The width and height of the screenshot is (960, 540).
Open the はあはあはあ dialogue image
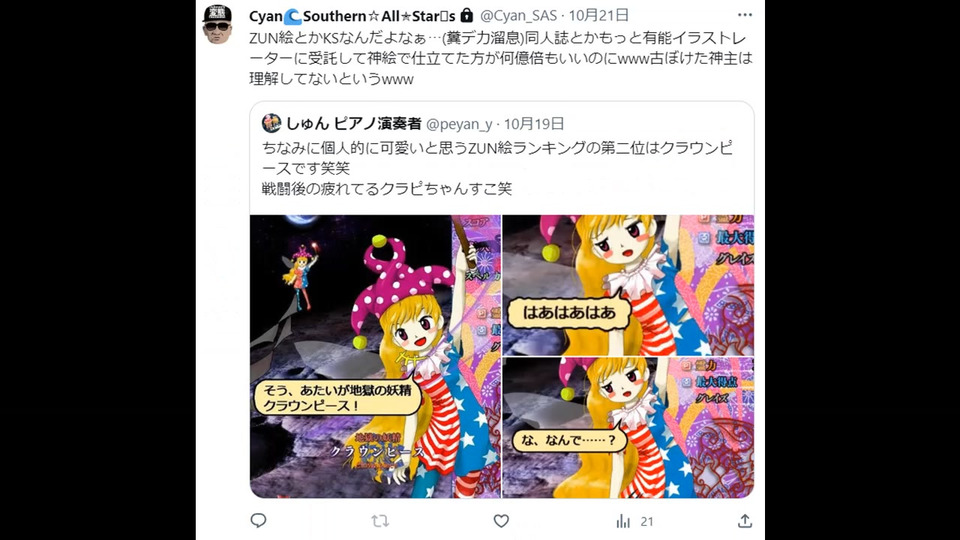[x=628, y=285]
